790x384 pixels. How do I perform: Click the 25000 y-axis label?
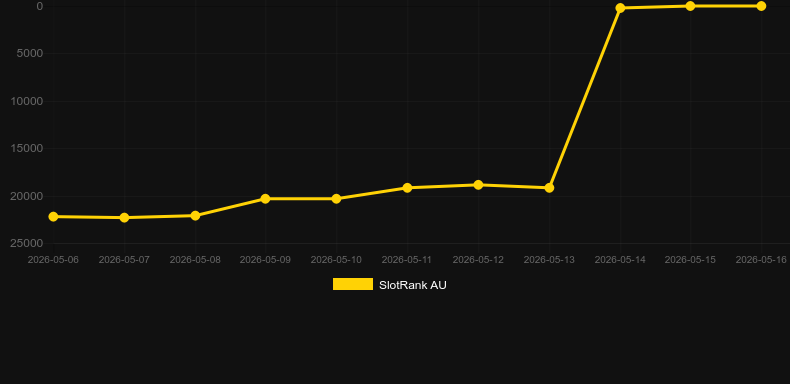[x=27, y=243]
